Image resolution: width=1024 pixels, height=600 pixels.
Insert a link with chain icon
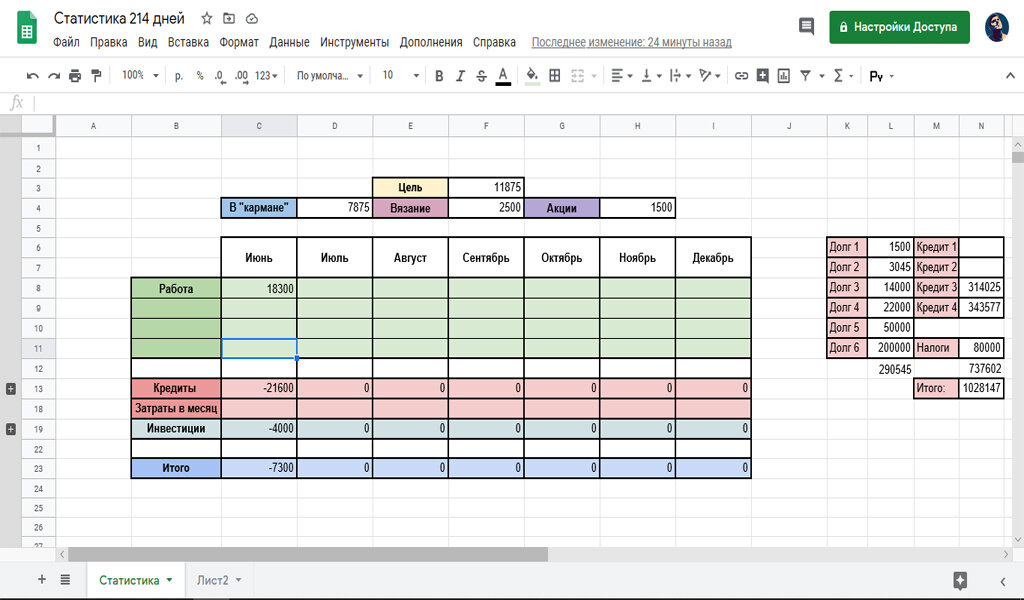pyautogui.click(x=741, y=76)
